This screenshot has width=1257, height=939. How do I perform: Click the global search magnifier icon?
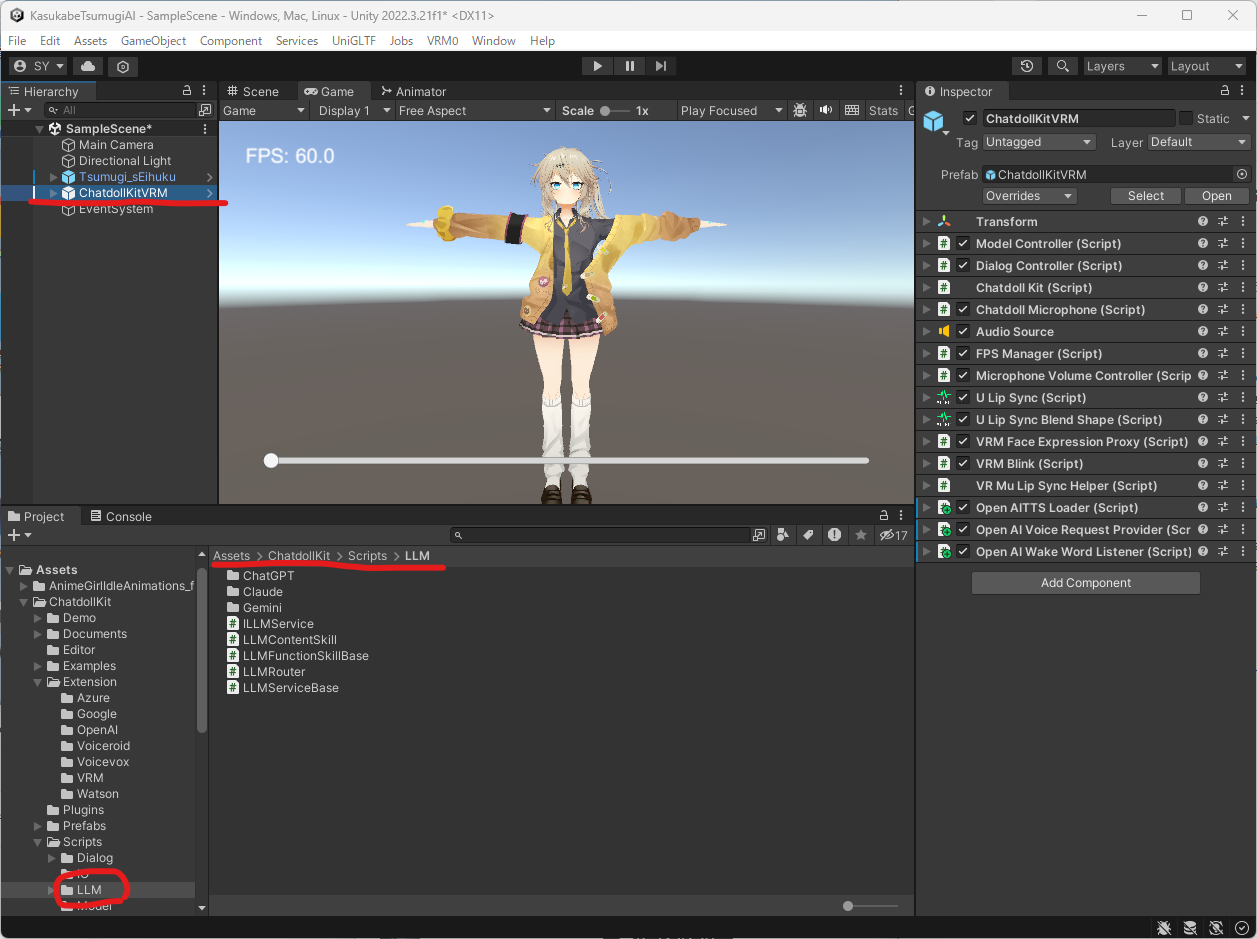1062,66
